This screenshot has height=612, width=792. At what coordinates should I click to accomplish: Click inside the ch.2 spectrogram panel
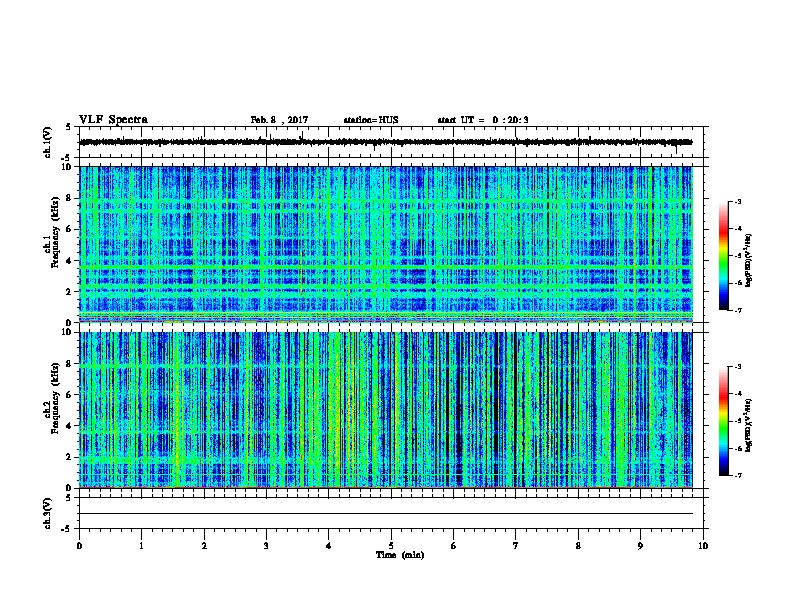point(386,410)
